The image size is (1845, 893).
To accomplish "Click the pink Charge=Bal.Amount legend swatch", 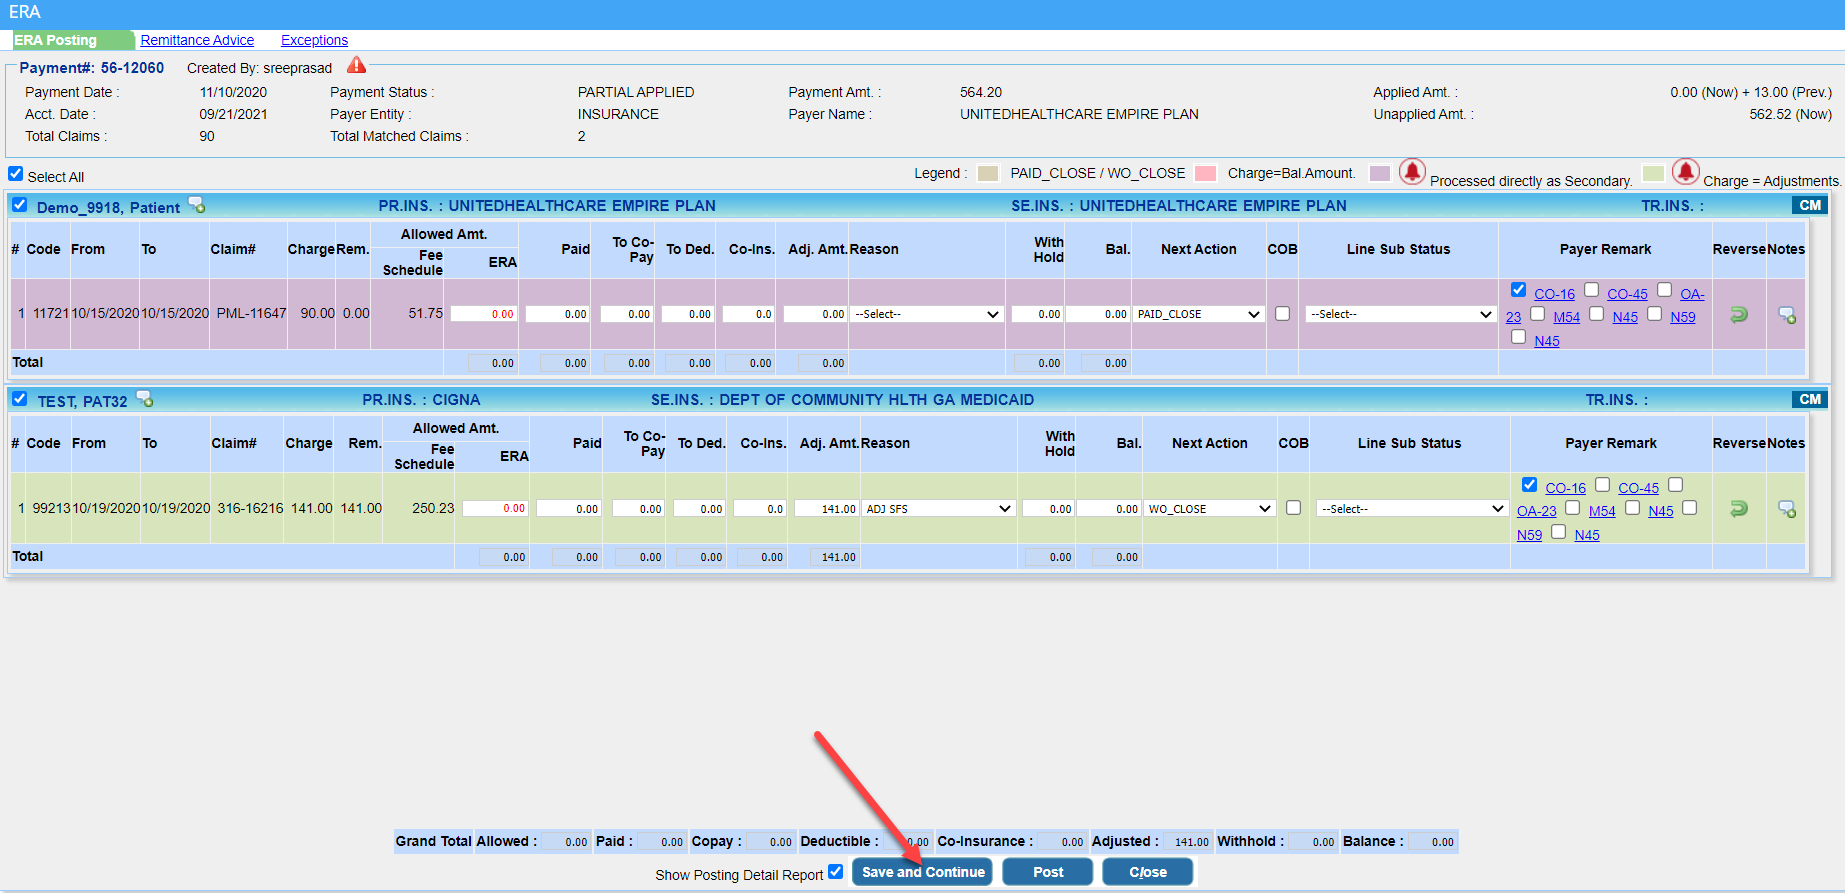I will pos(1206,173).
